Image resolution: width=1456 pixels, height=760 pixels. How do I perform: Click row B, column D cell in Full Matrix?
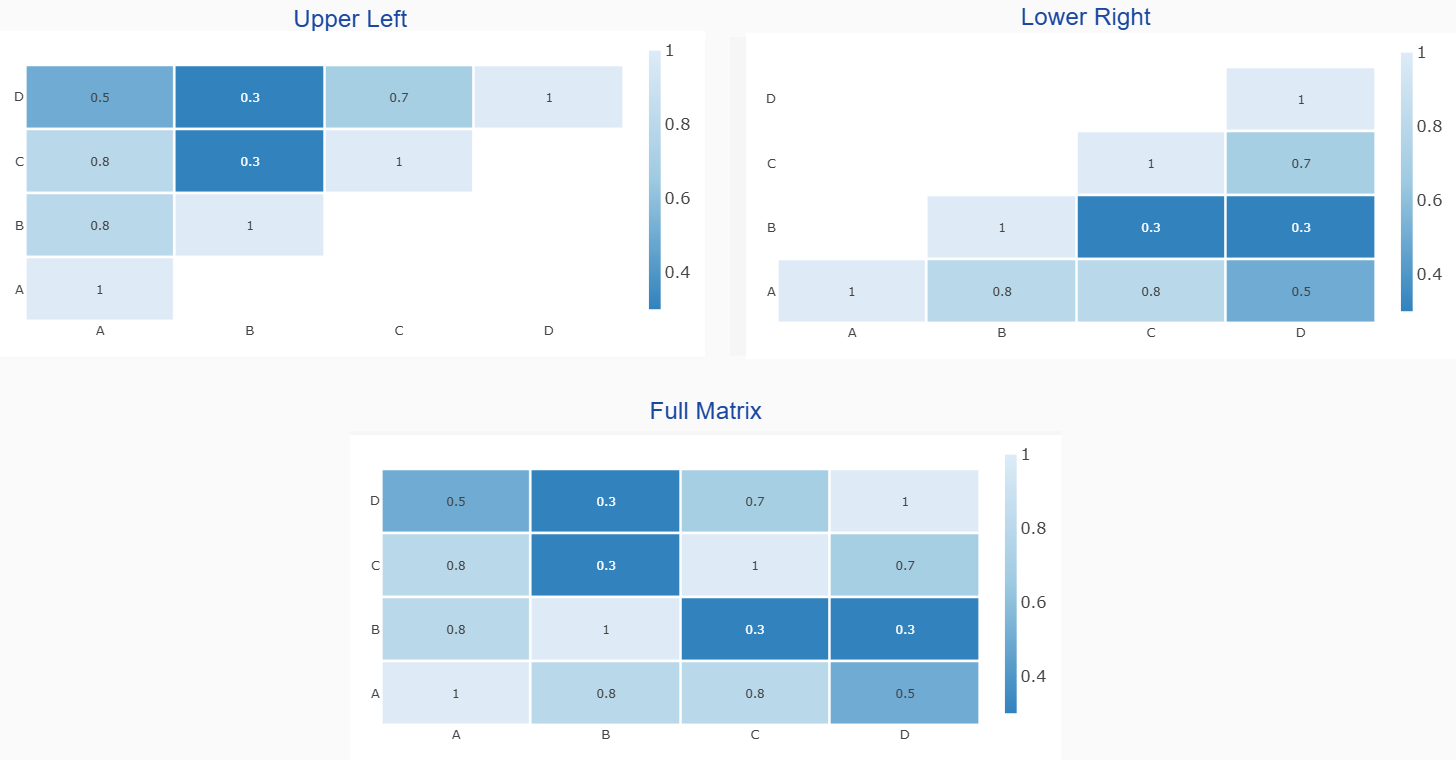click(x=904, y=629)
